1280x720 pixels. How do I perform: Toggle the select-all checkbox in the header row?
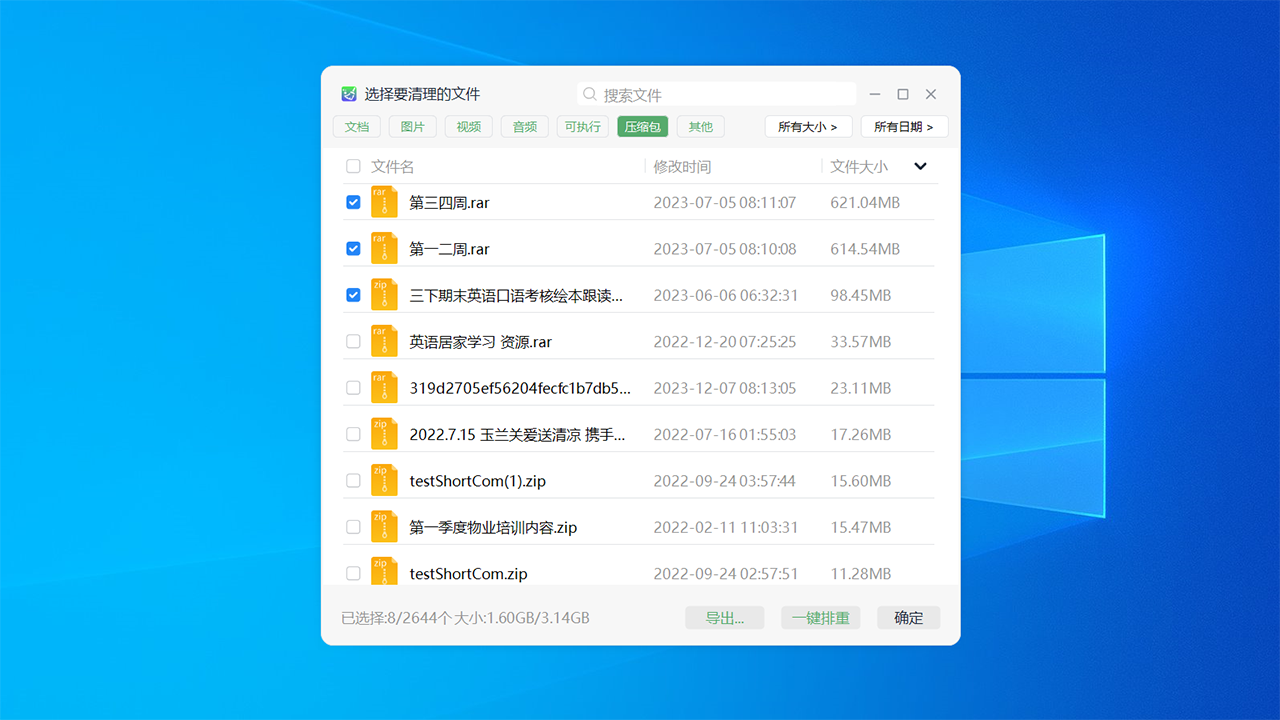click(353, 166)
